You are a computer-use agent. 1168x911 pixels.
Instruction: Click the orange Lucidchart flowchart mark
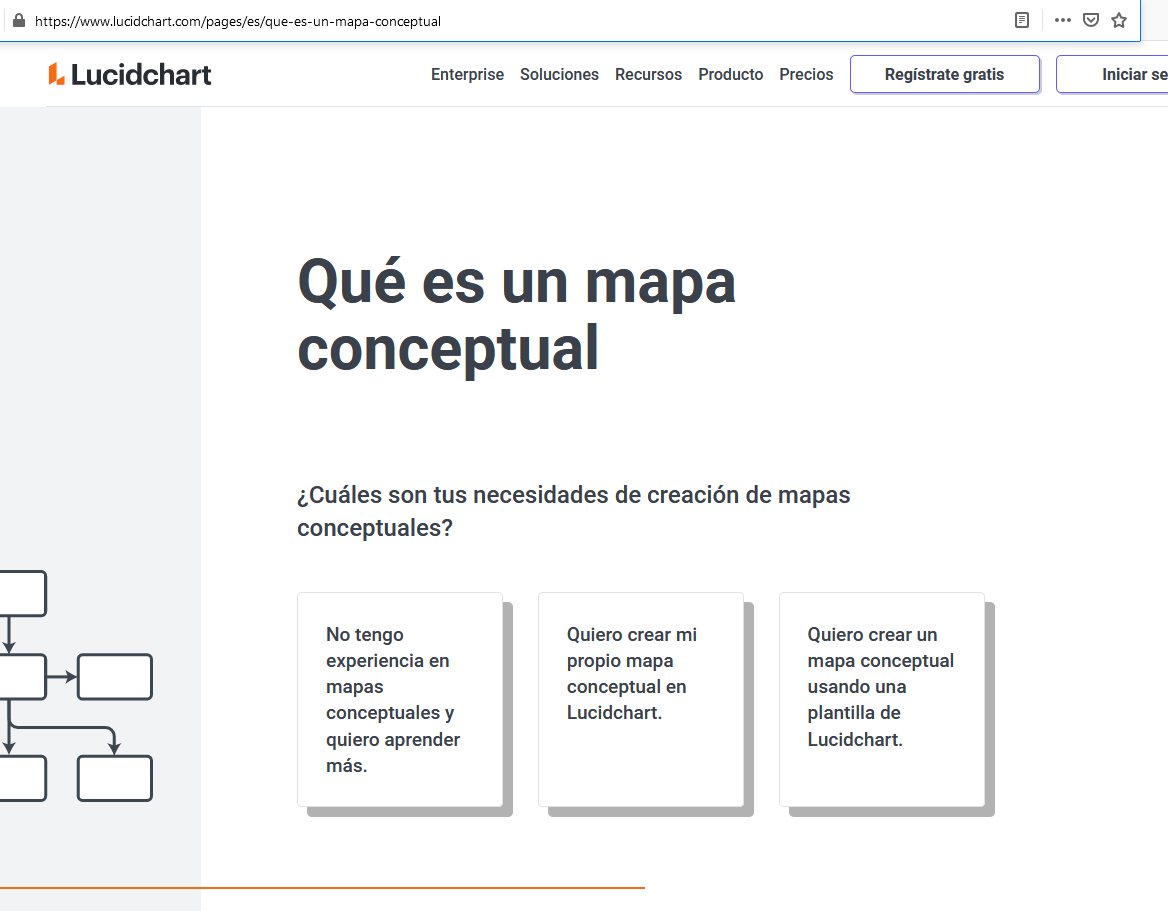click(57, 73)
